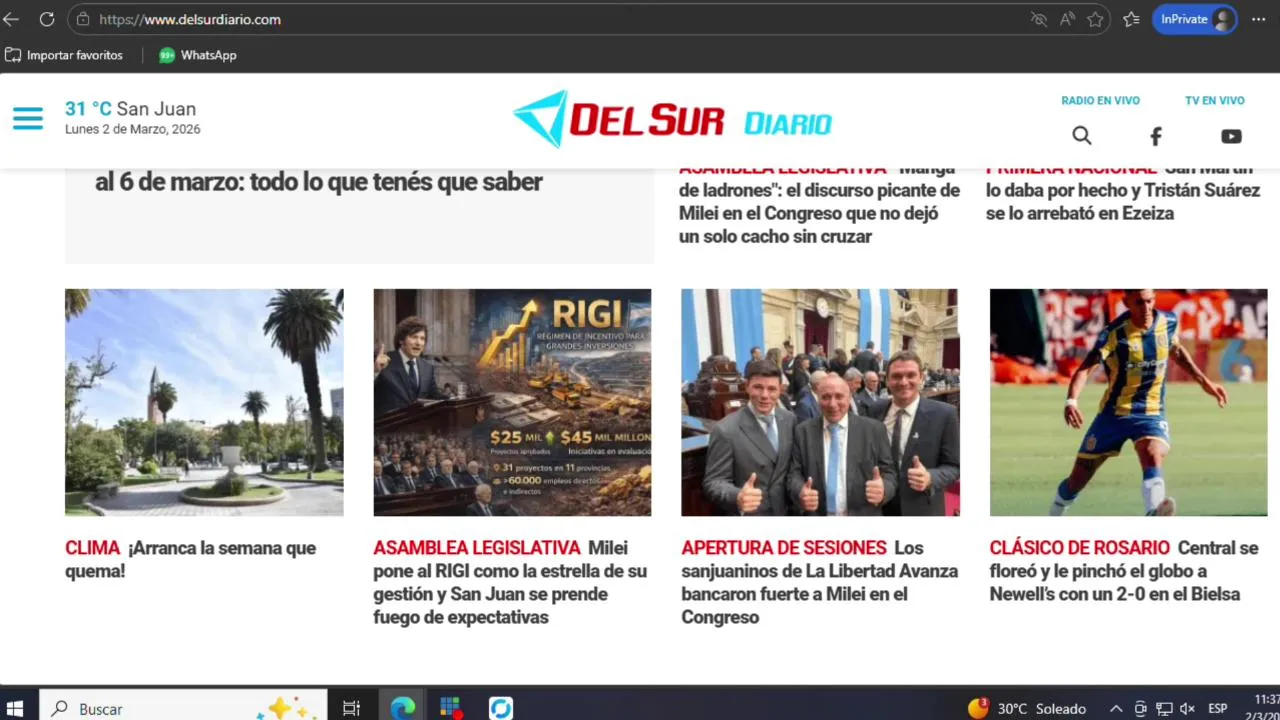Switch to Microsoft Edge taskbar icon
The height and width of the screenshot is (720, 1280).
pyautogui.click(x=403, y=708)
